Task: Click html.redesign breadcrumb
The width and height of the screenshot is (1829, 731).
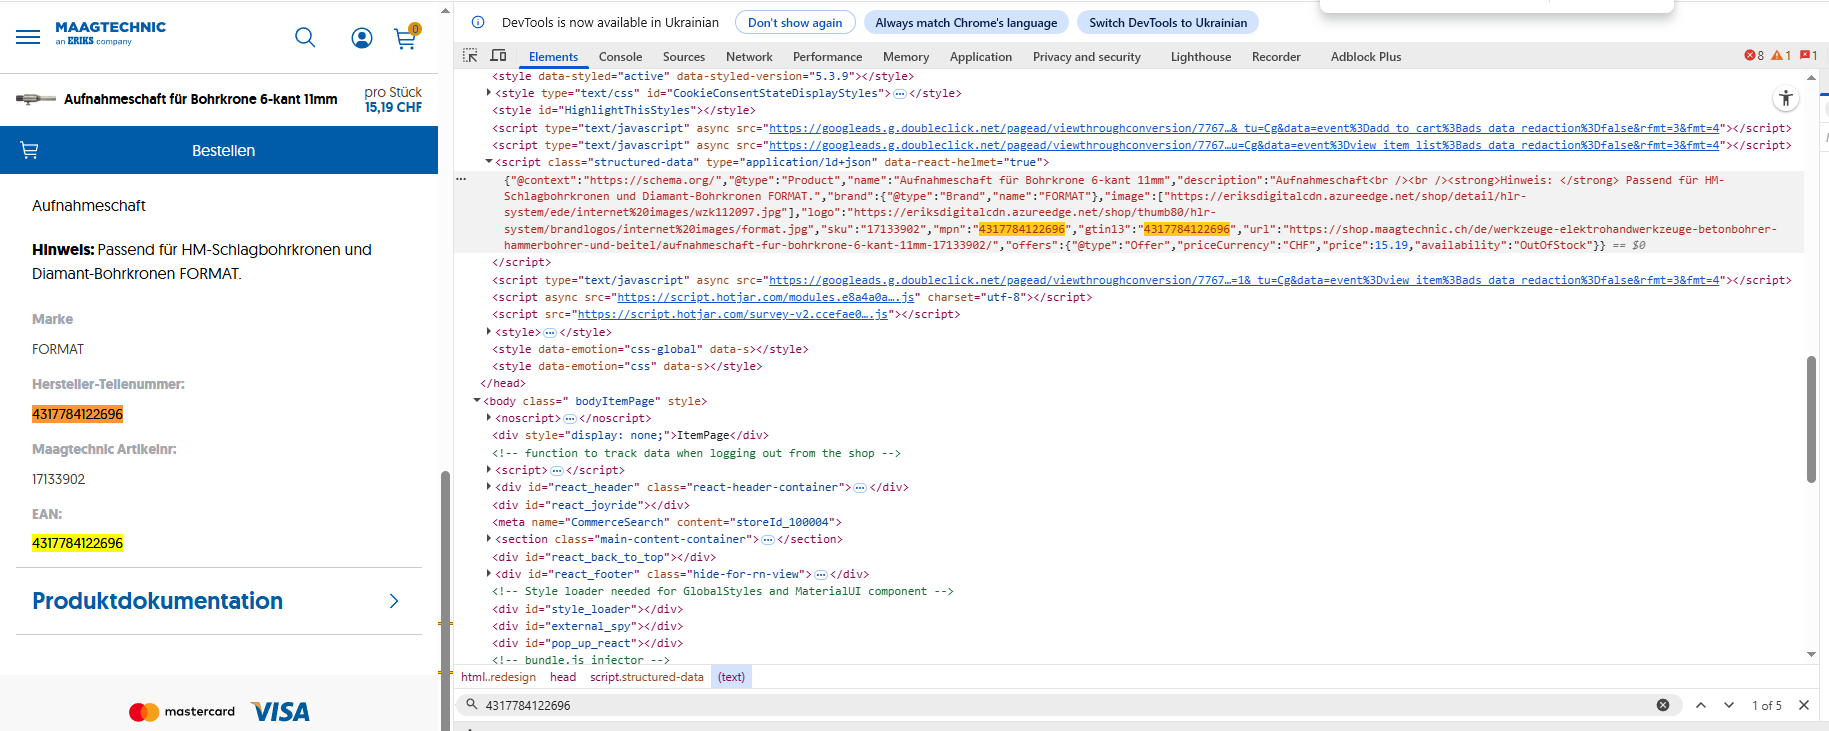Action: (498, 677)
